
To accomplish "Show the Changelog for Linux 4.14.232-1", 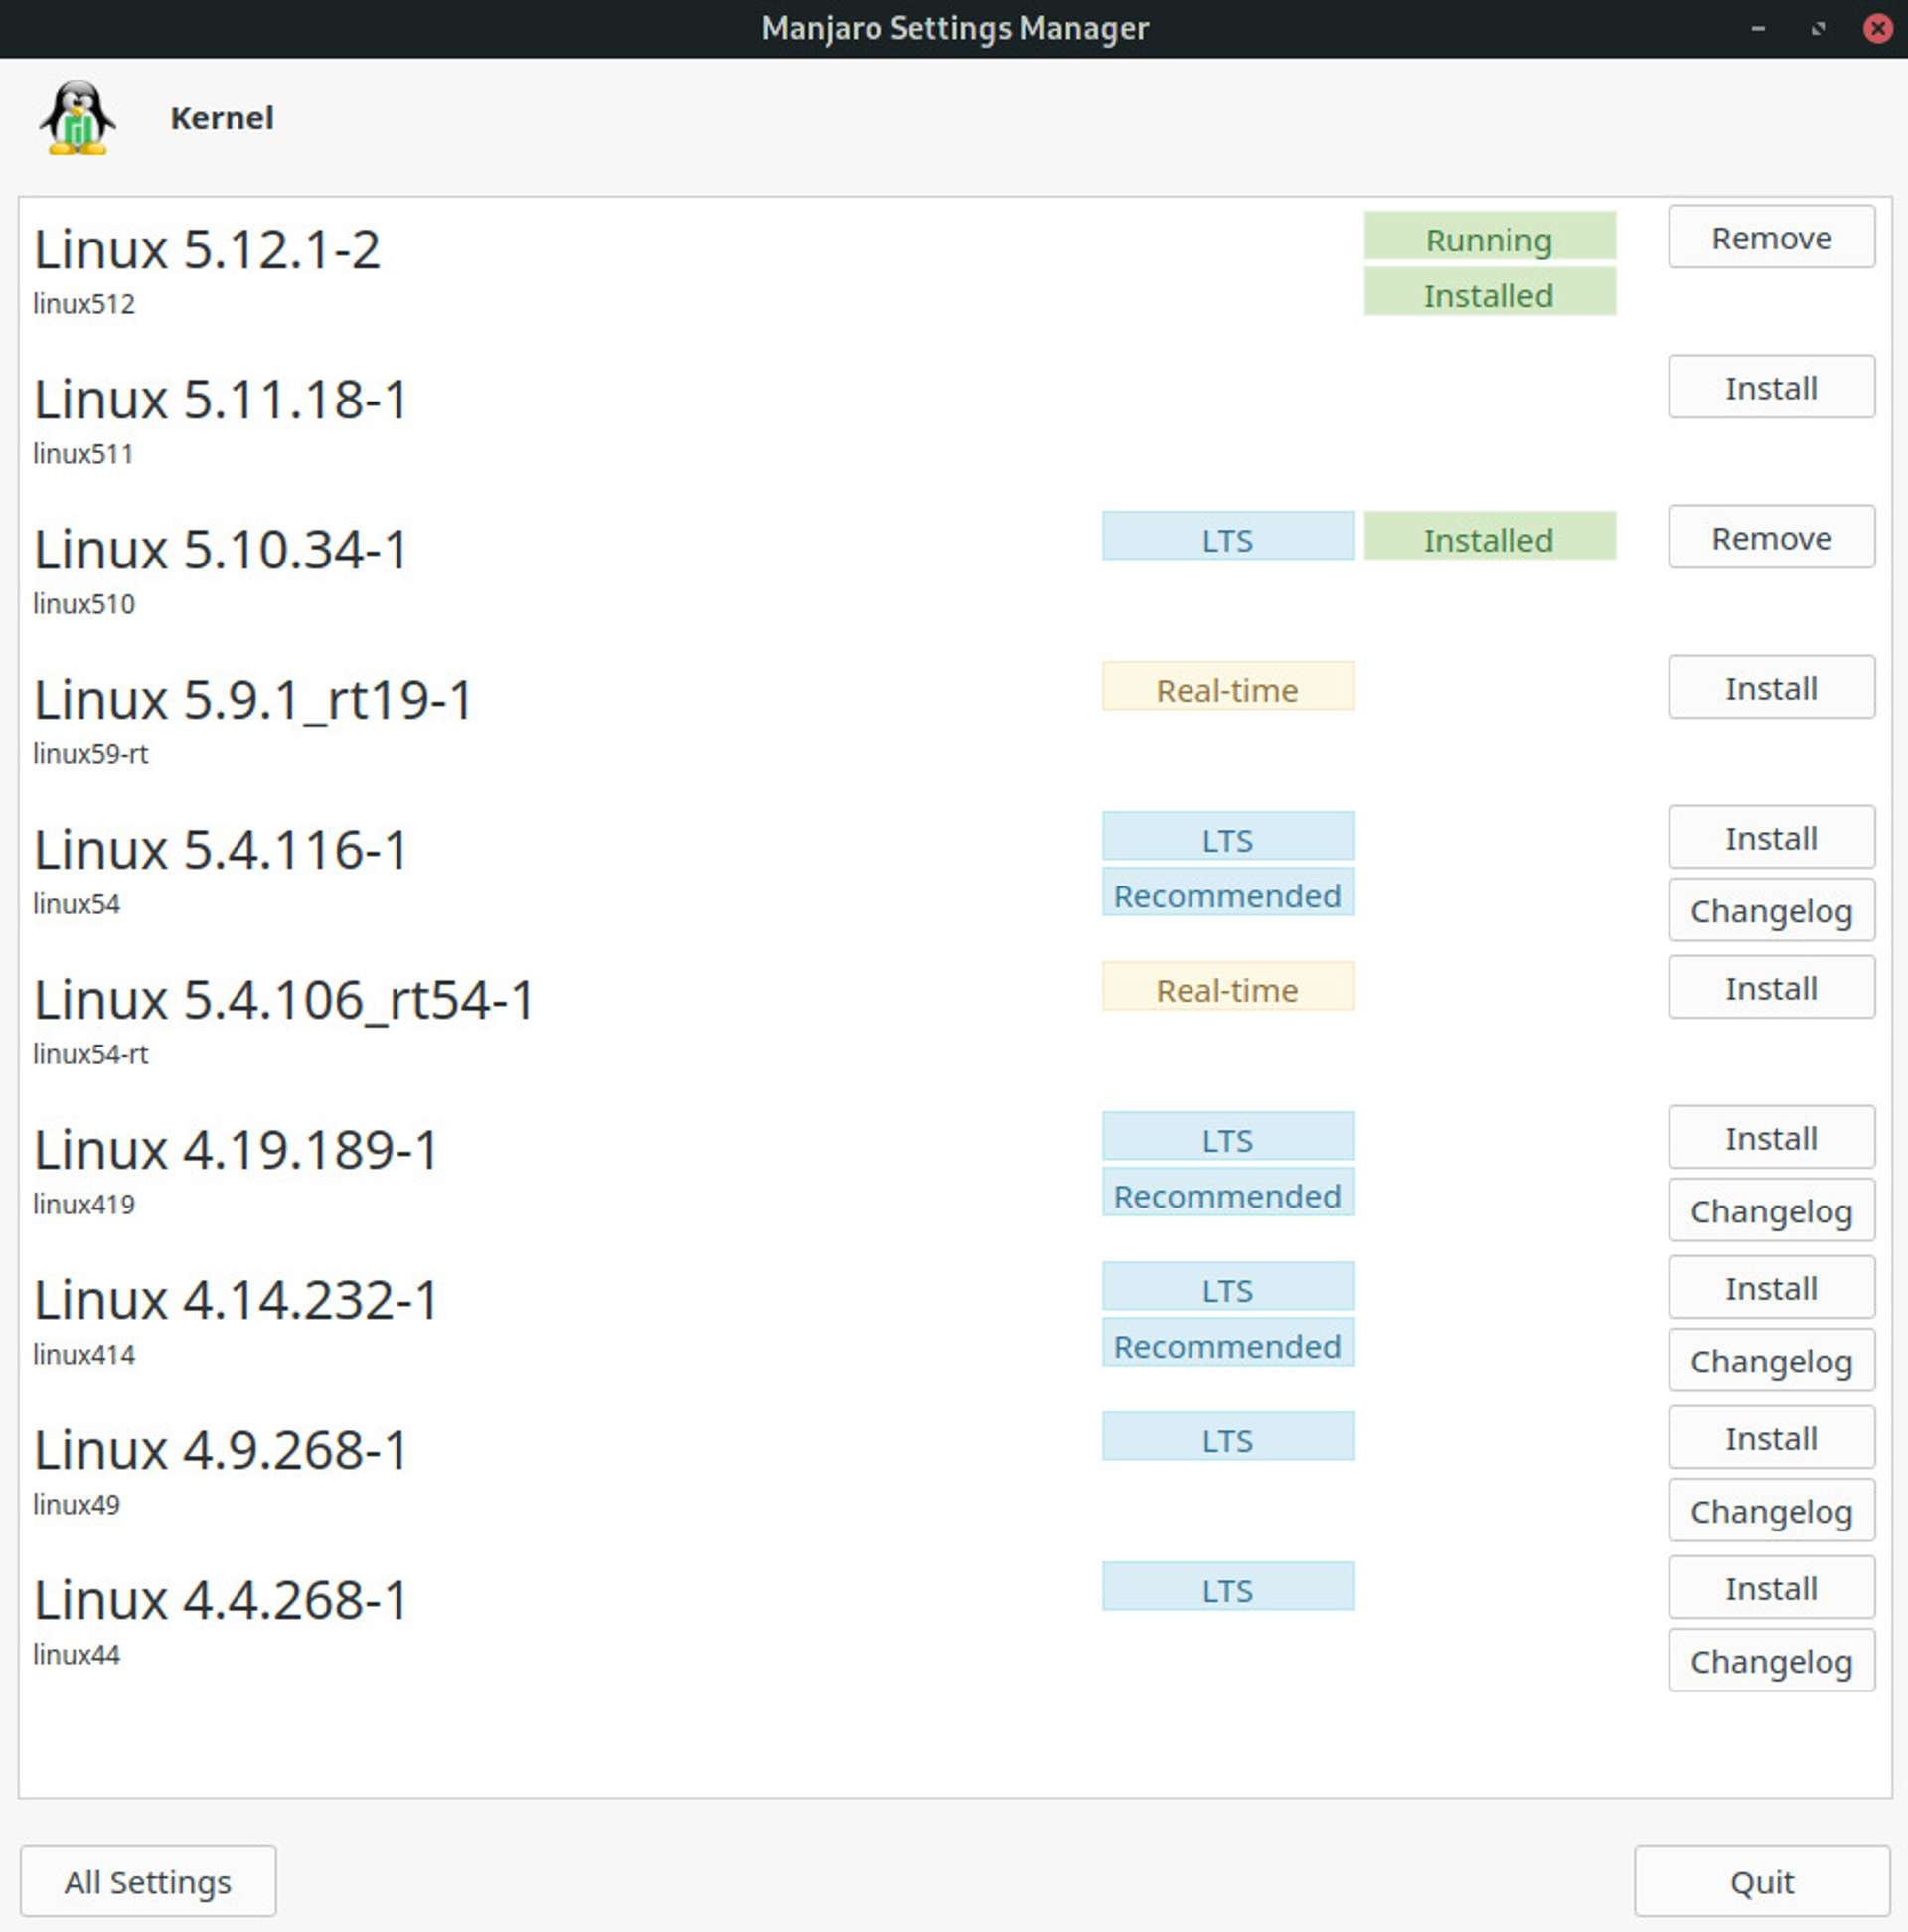I will 1771,1360.
